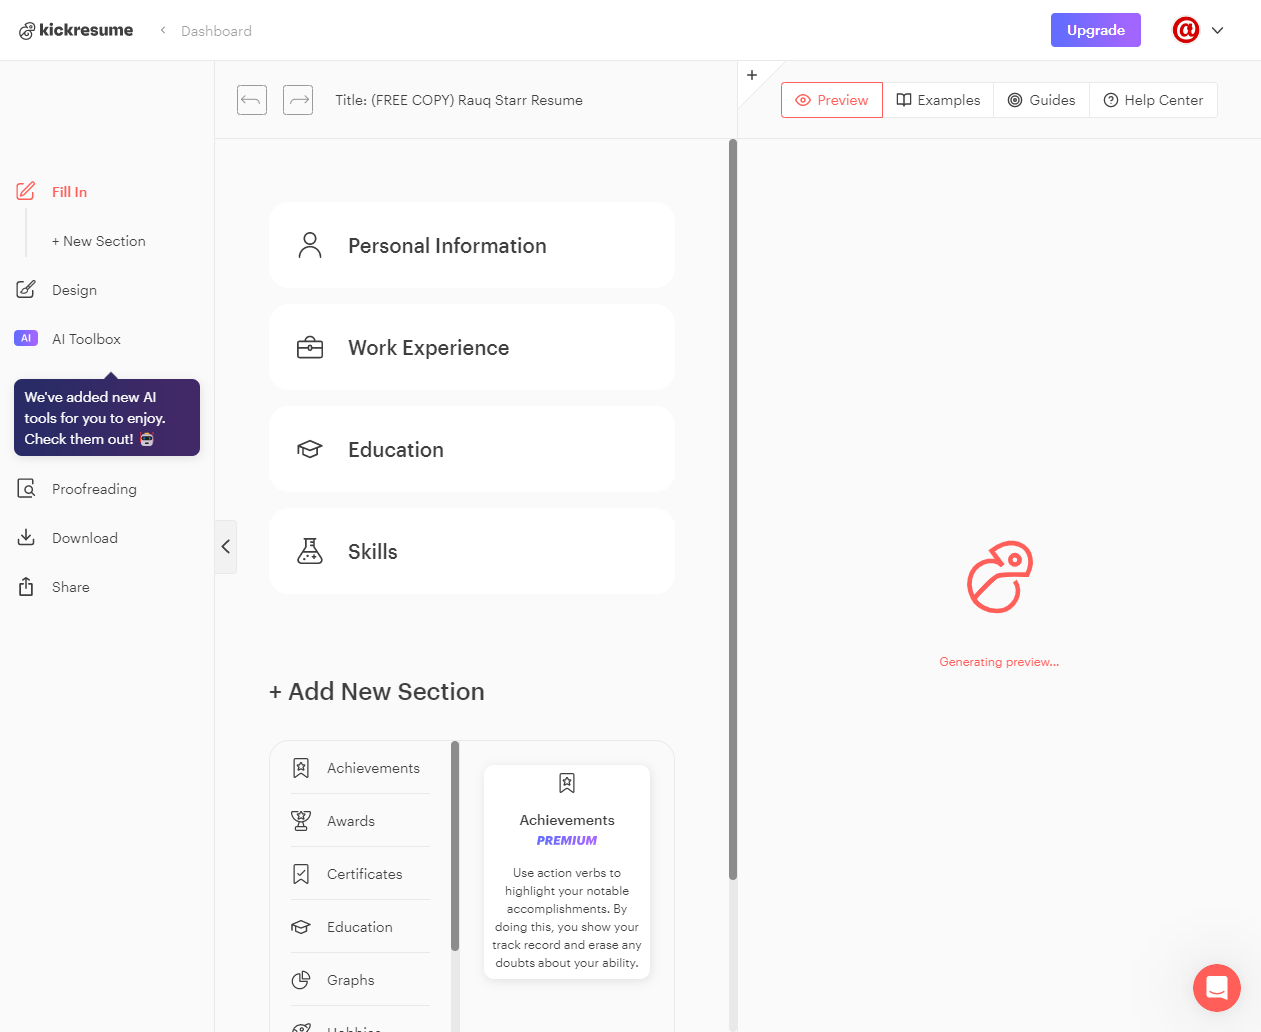
Task: Click the Achievements premium card
Action: pyautogui.click(x=567, y=871)
